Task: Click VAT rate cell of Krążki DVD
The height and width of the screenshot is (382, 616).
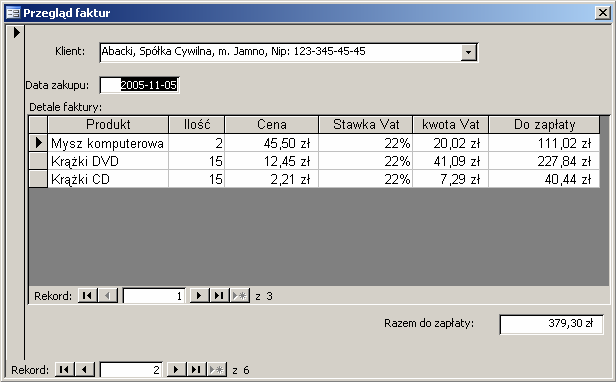Action: coord(366,161)
